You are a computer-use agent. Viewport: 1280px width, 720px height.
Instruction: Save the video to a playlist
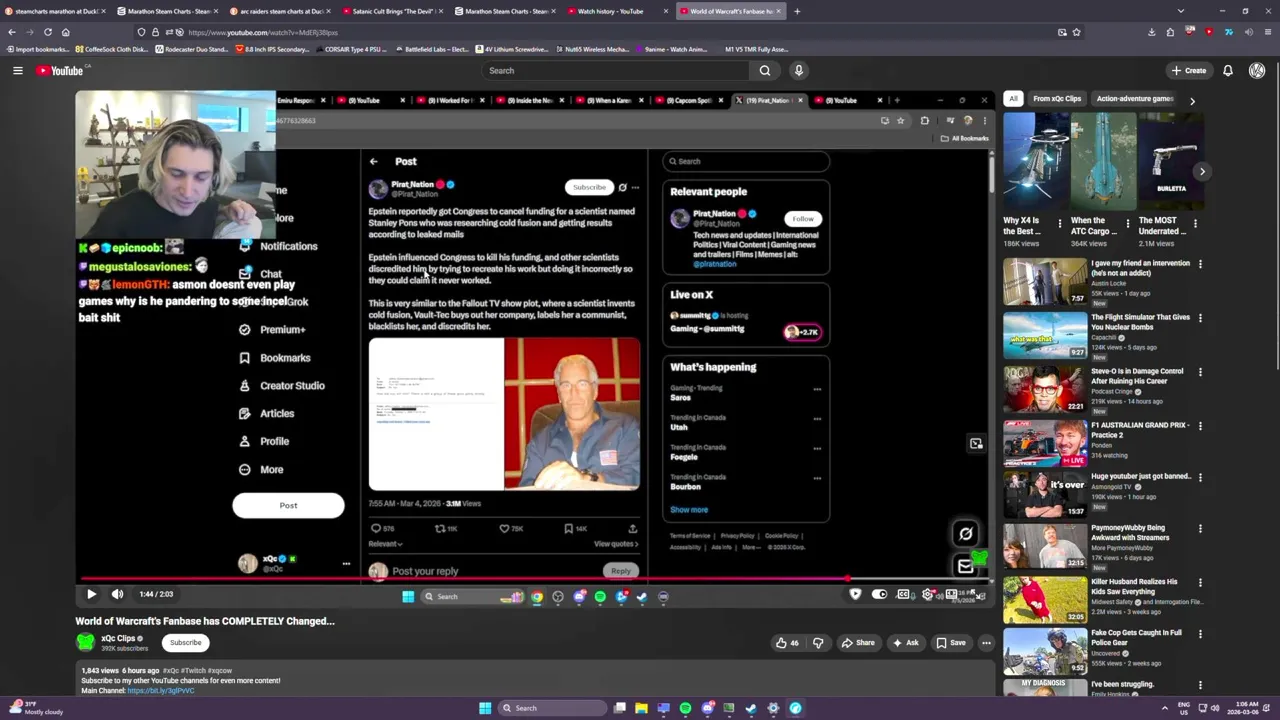coord(950,643)
